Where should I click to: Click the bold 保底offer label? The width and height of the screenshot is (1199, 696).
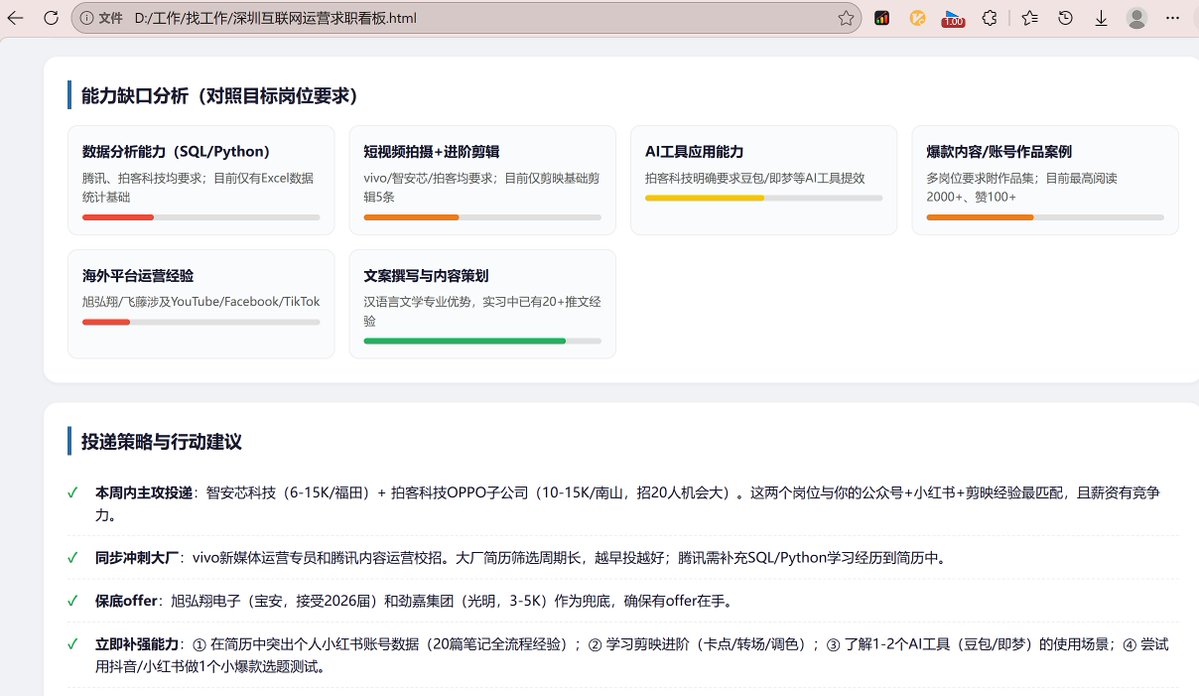coord(126,601)
